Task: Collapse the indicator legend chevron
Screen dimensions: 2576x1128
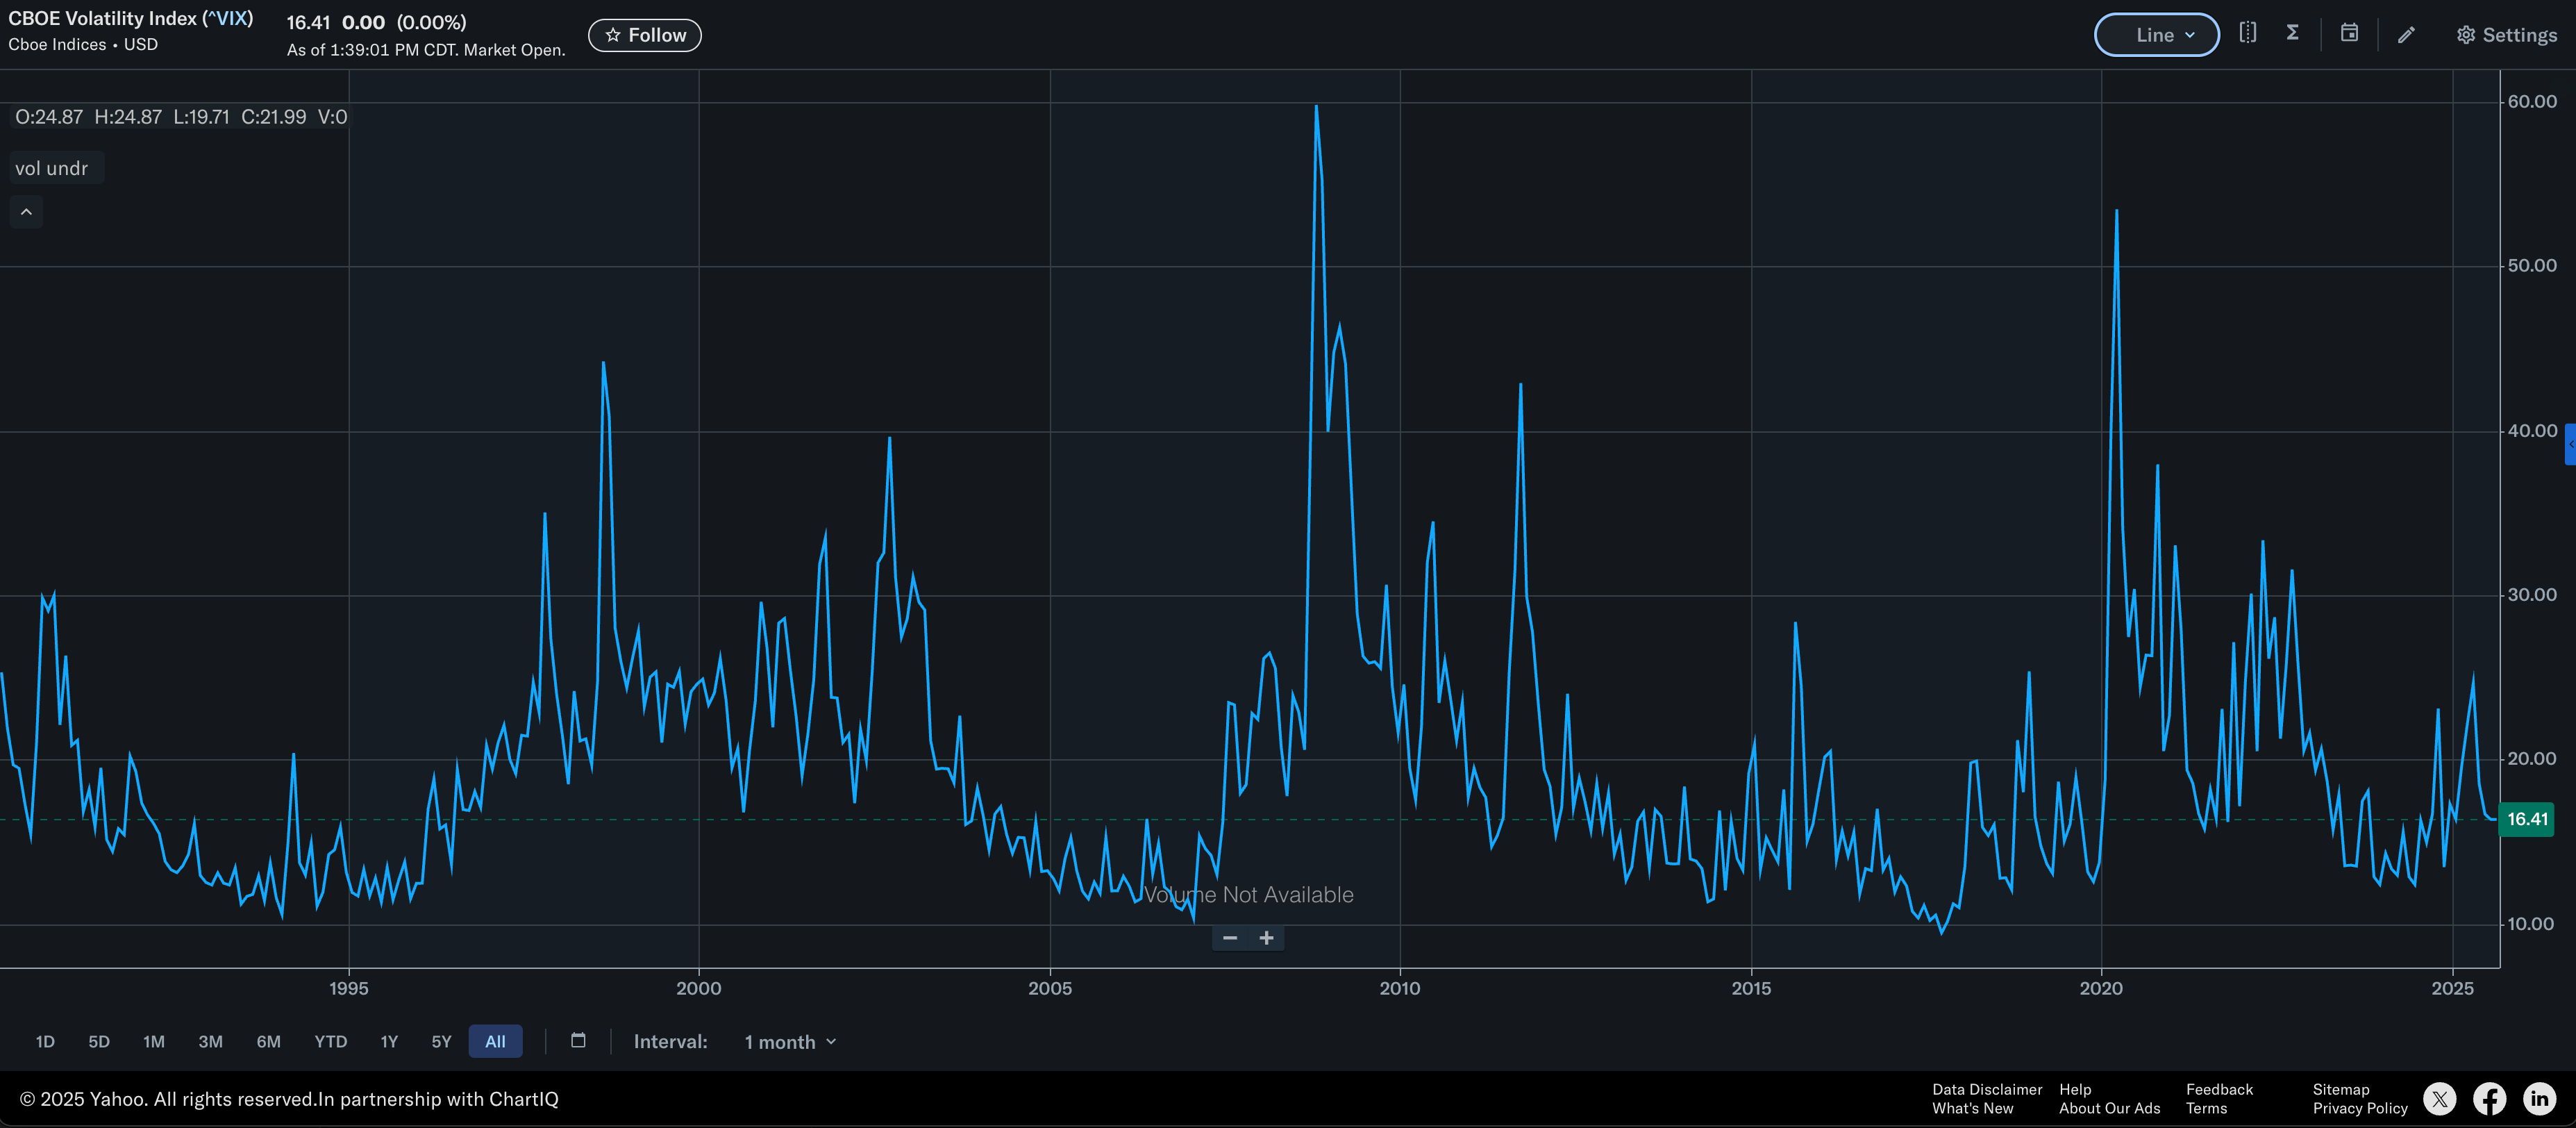Action: point(26,212)
